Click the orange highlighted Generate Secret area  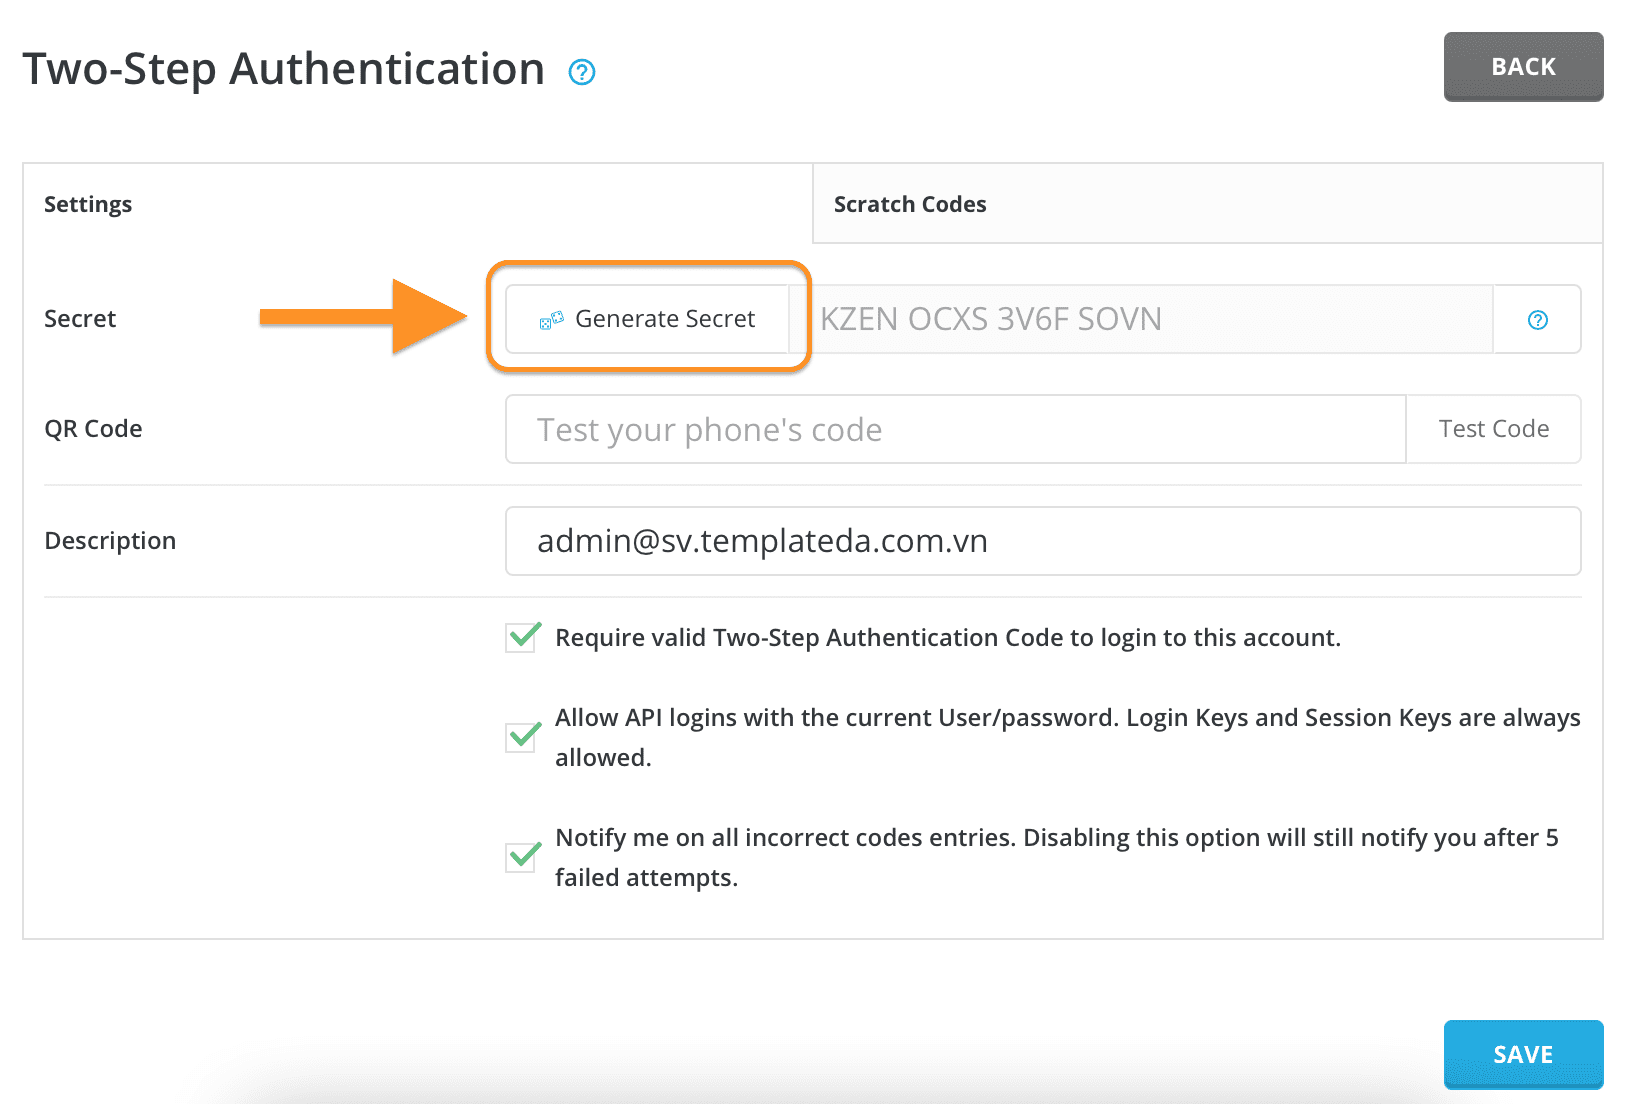(x=646, y=319)
